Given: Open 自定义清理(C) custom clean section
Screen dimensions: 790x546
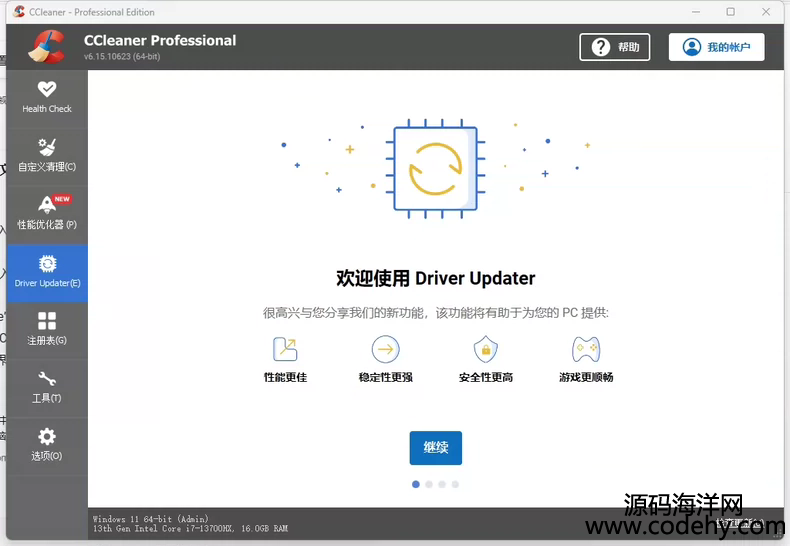Looking at the screenshot, I should [47, 157].
